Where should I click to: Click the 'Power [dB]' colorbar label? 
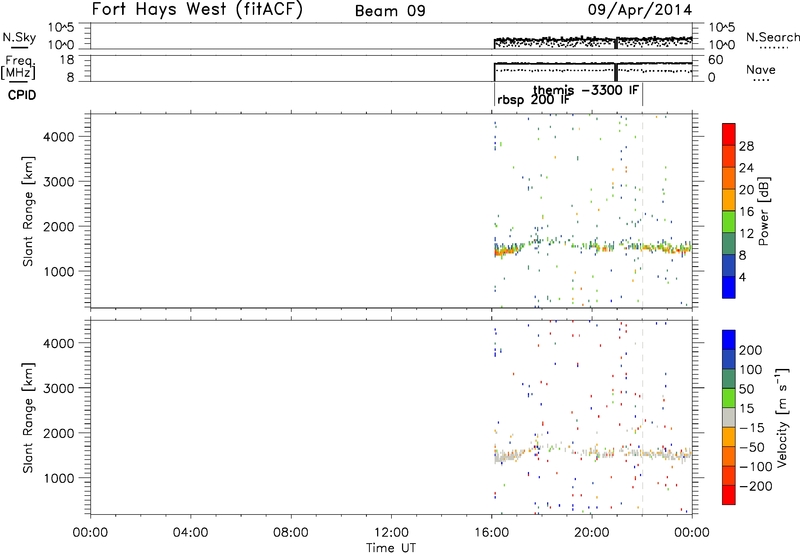pos(763,211)
